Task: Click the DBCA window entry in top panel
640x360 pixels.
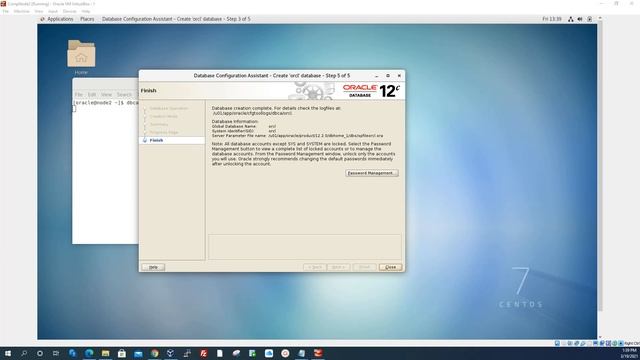Action: tap(176, 19)
